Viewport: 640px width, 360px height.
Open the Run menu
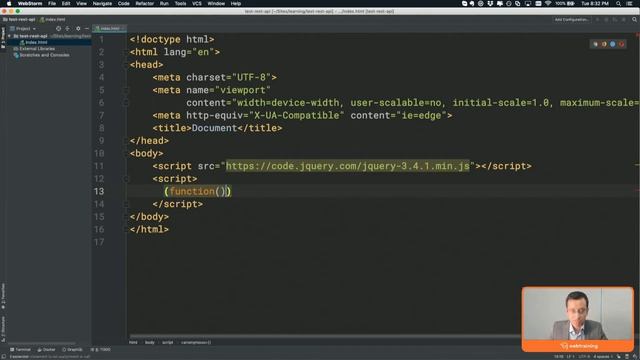[164, 3]
